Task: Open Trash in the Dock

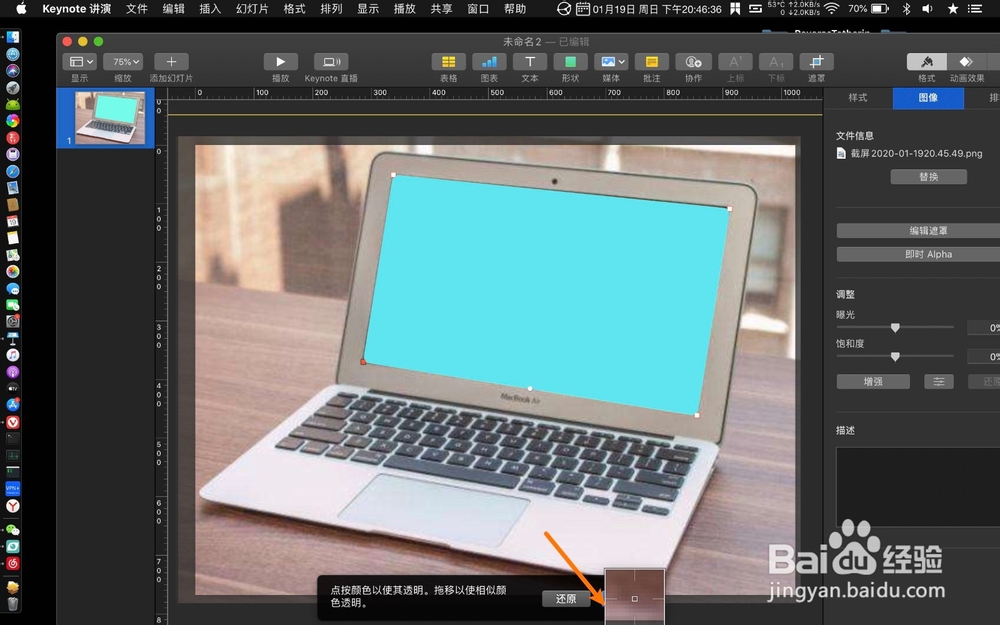Action: [x=13, y=603]
